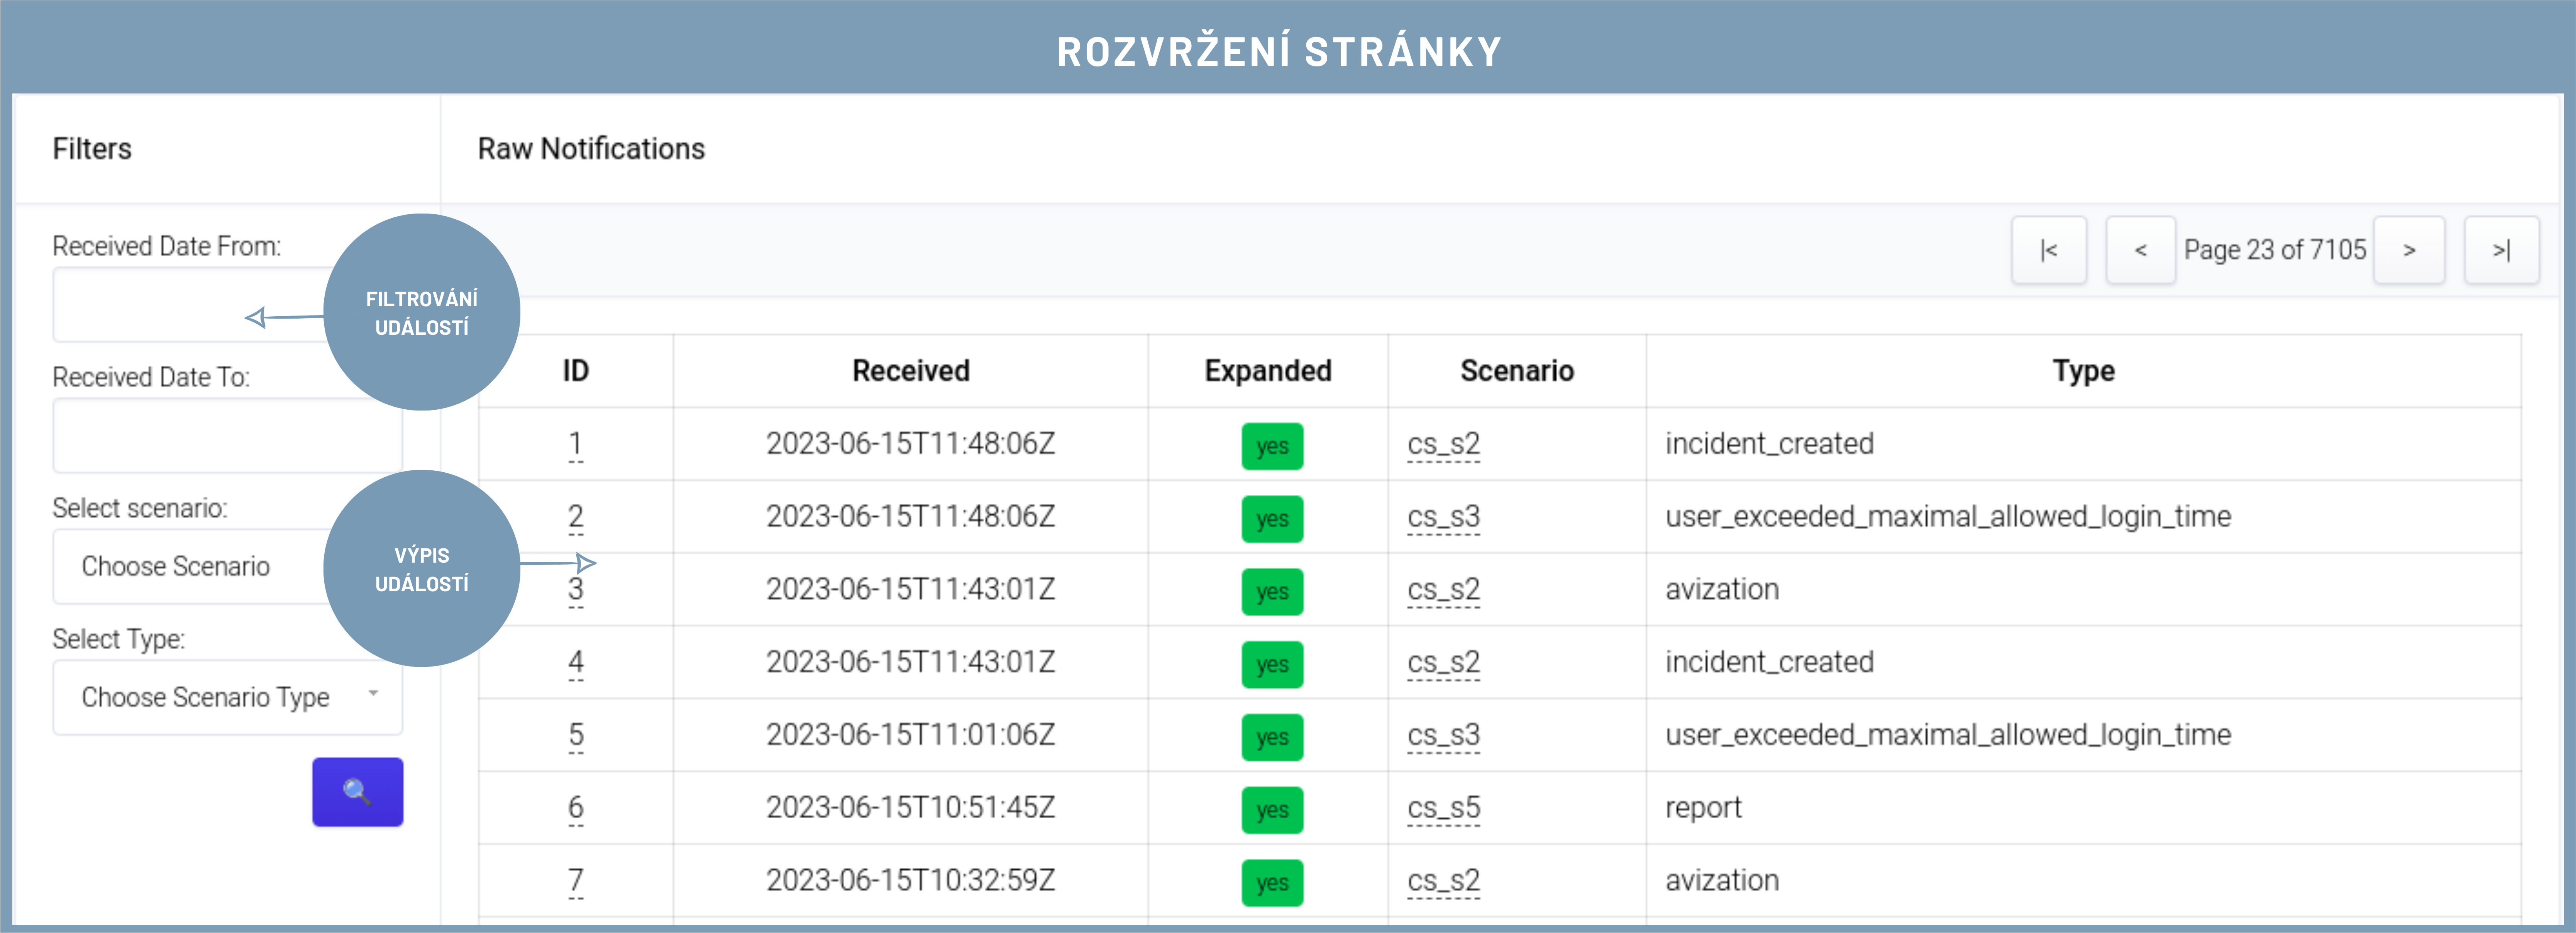Click cs_s5 scenario link in row 6
The width and height of the screenshot is (2576, 933).
[x=1443, y=808]
